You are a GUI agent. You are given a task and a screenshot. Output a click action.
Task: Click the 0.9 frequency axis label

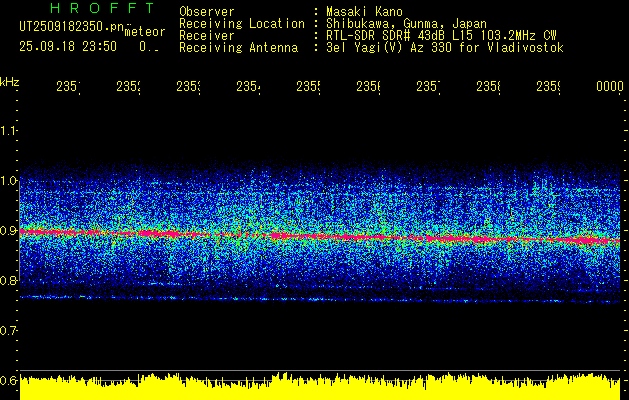click(9, 231)
